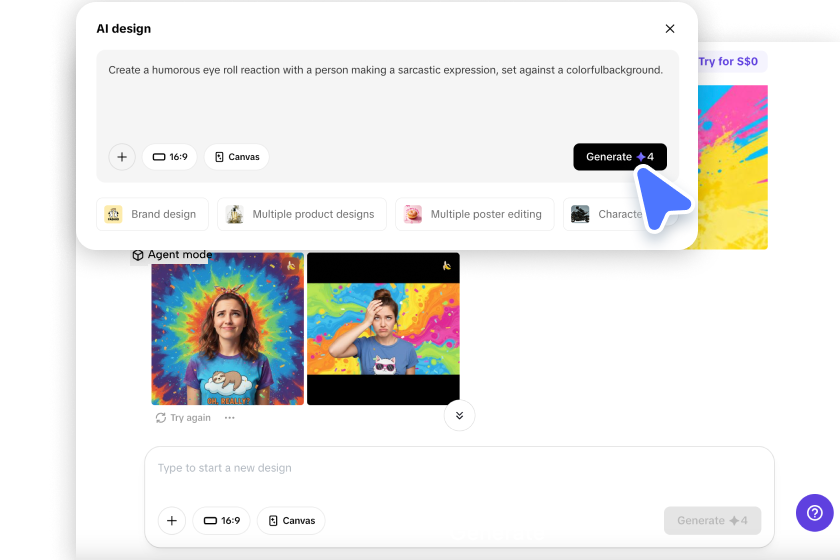Viewport: 840px width, 560px height.
Task: Click the Agent mode label
Action: (180, 255)
